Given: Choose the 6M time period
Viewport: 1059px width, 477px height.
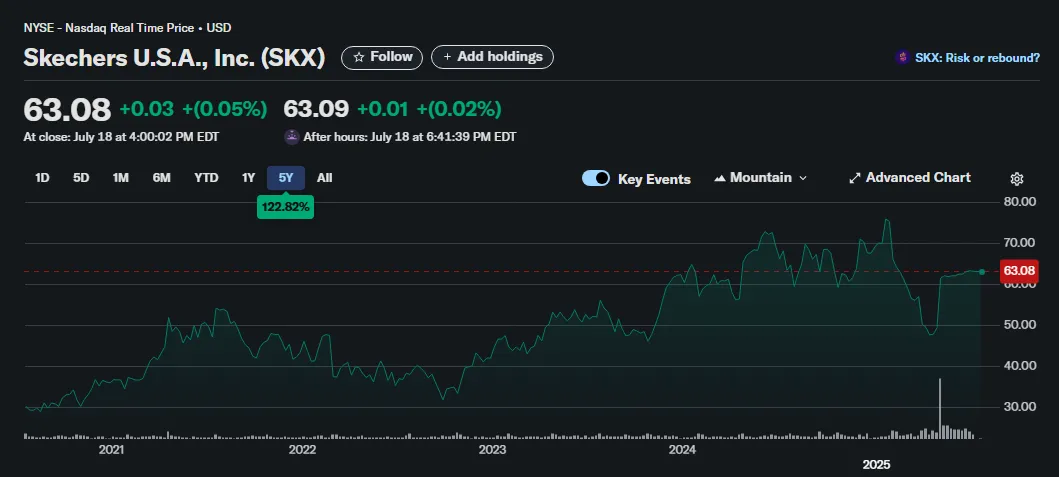Looking at the screenshot, I should pos(161,178).
